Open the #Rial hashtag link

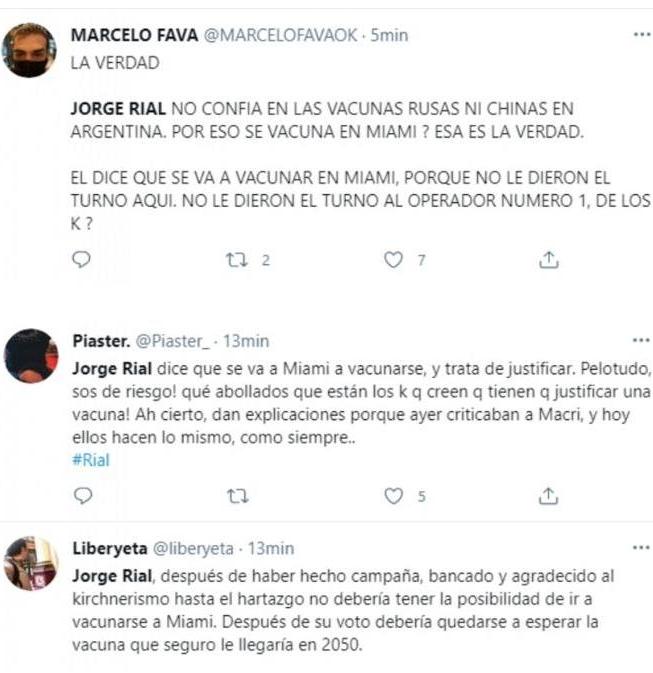coord(91,460)
